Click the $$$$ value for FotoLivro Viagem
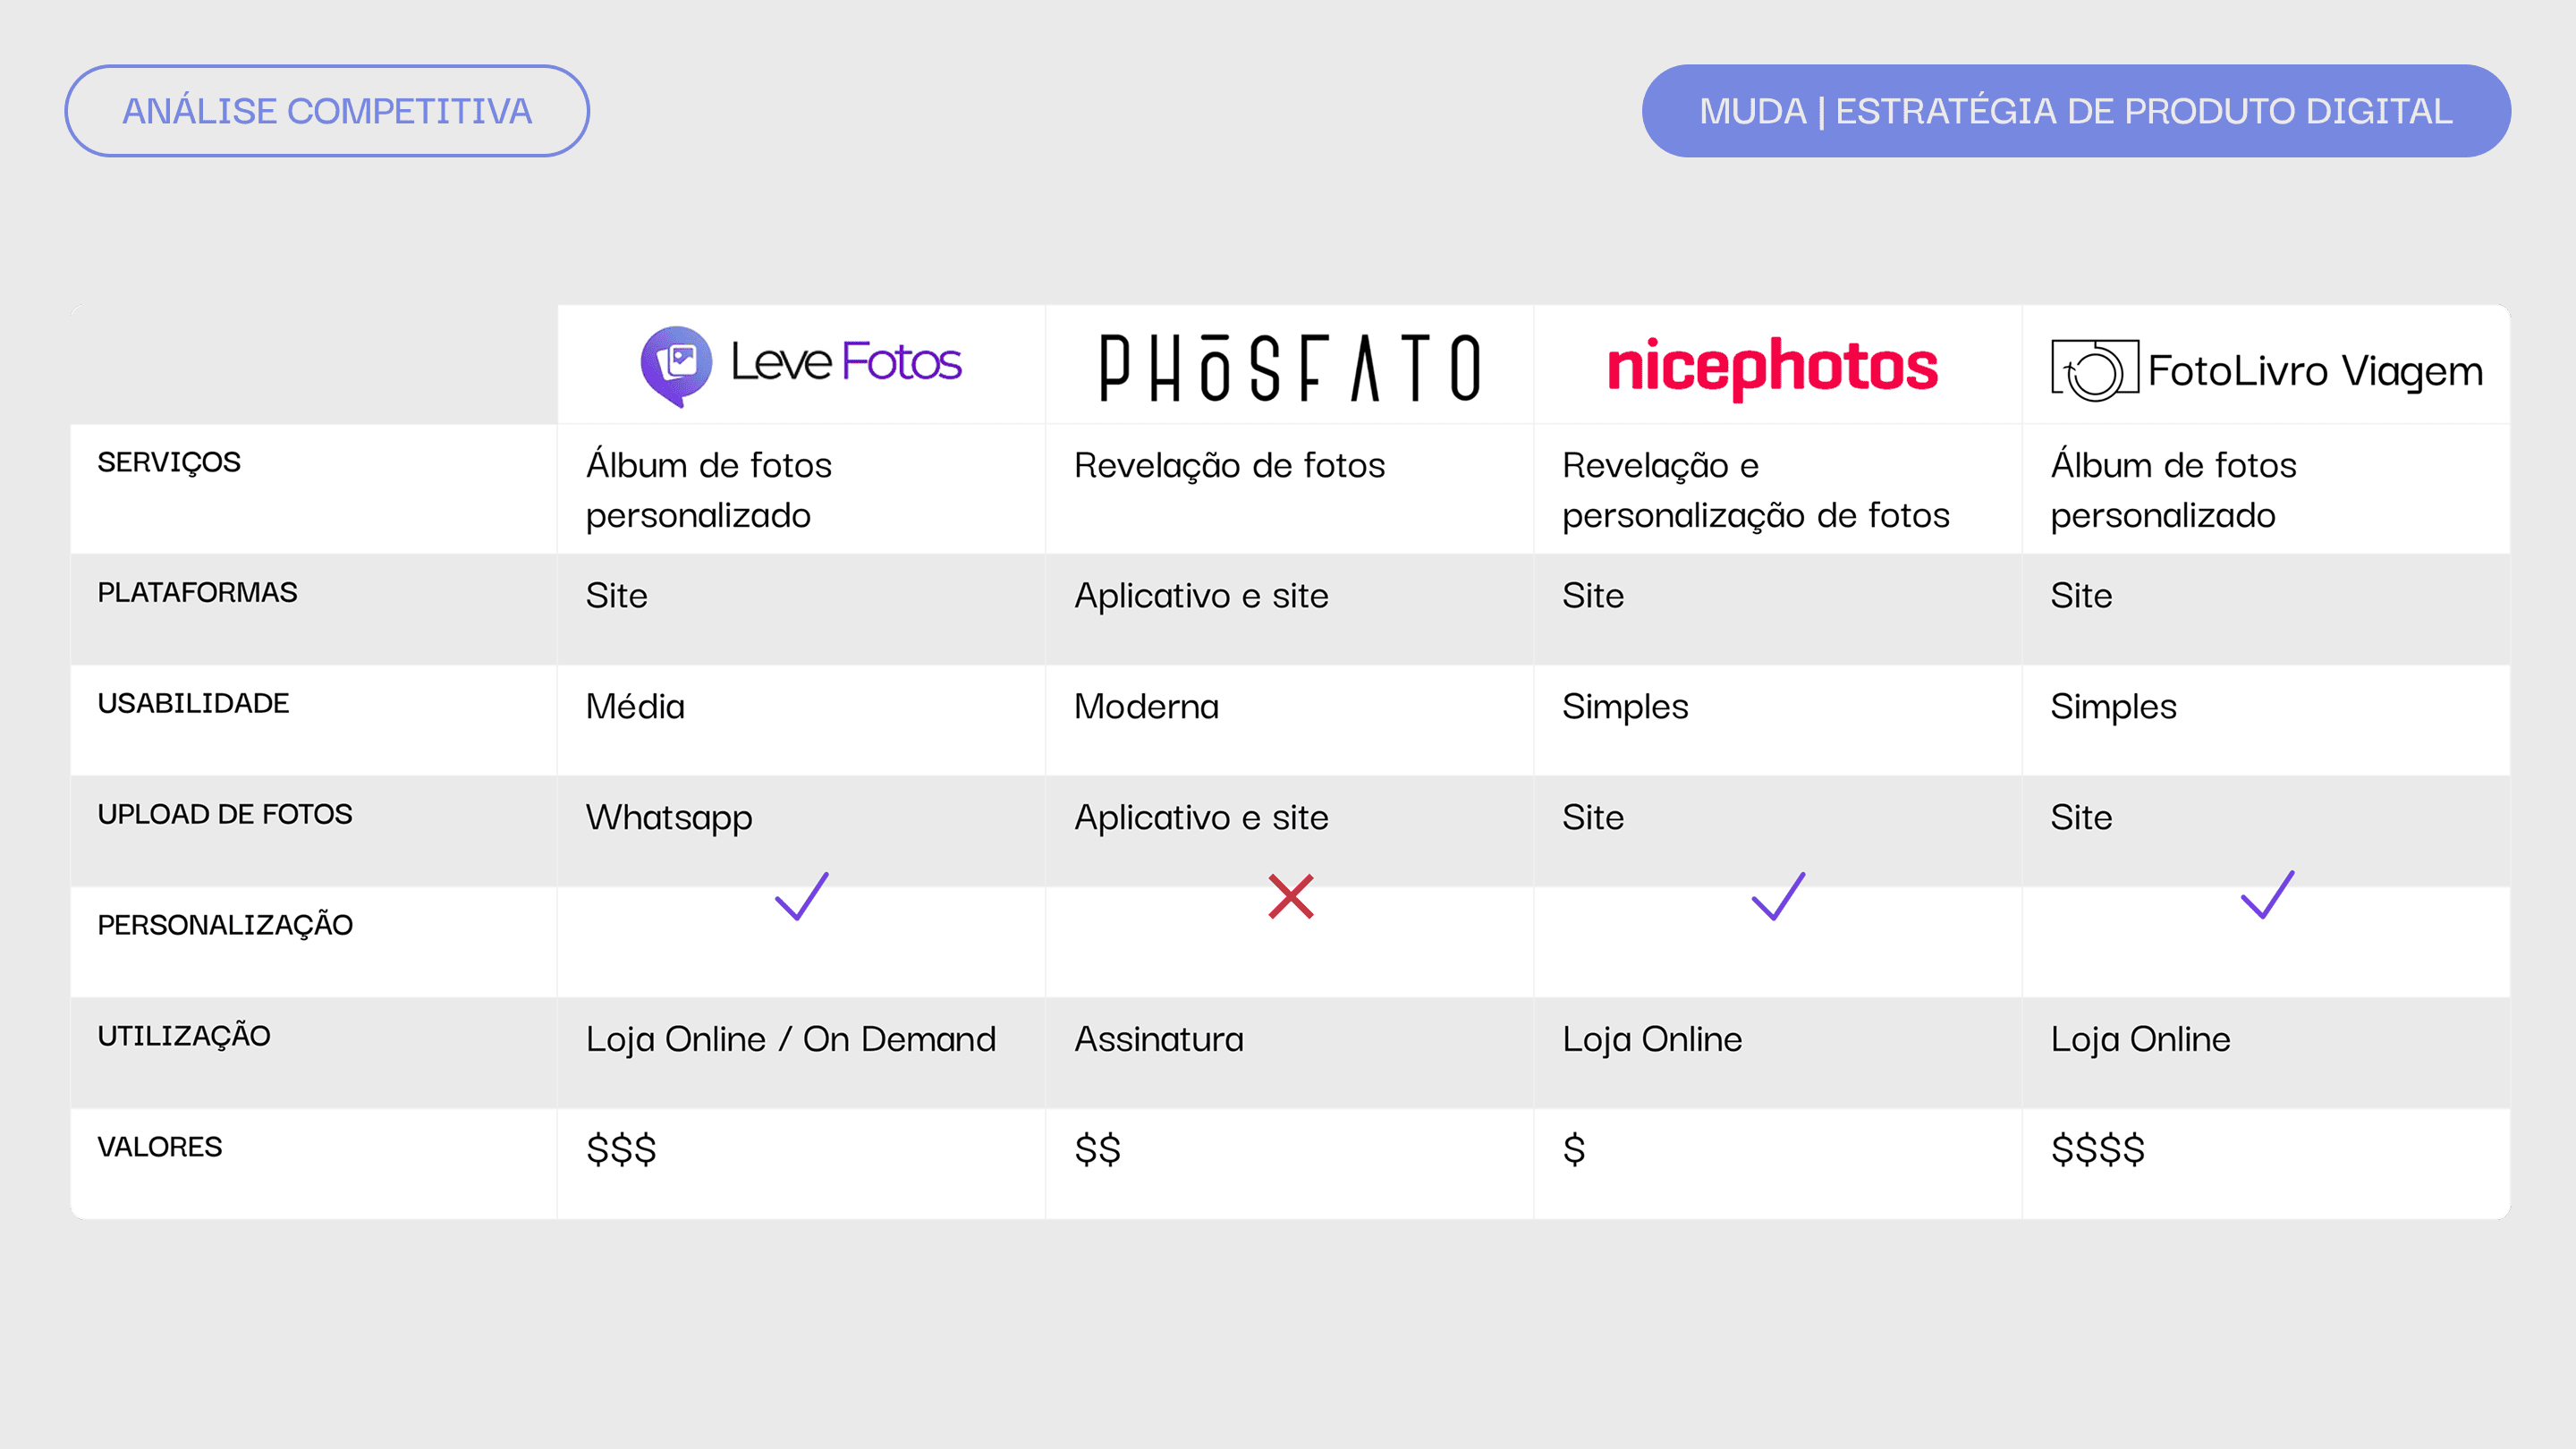 coord(2098,1149)
